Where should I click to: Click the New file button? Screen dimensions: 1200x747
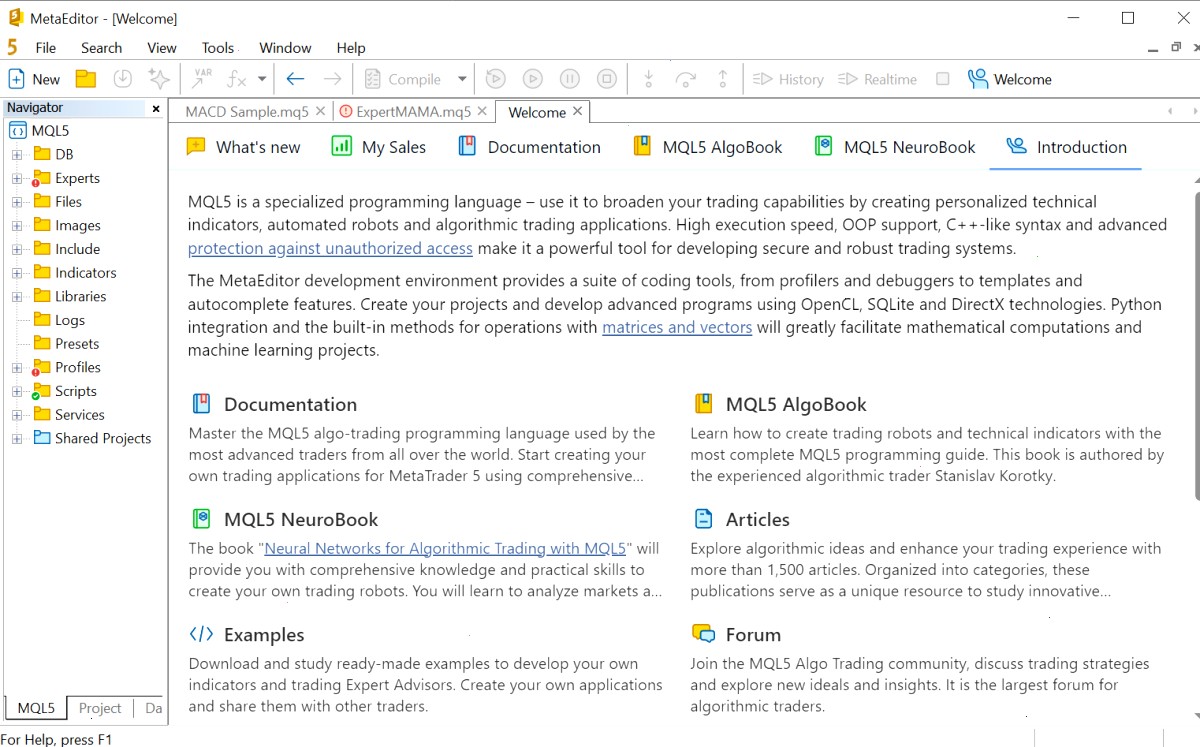click(x=34, y=79)
